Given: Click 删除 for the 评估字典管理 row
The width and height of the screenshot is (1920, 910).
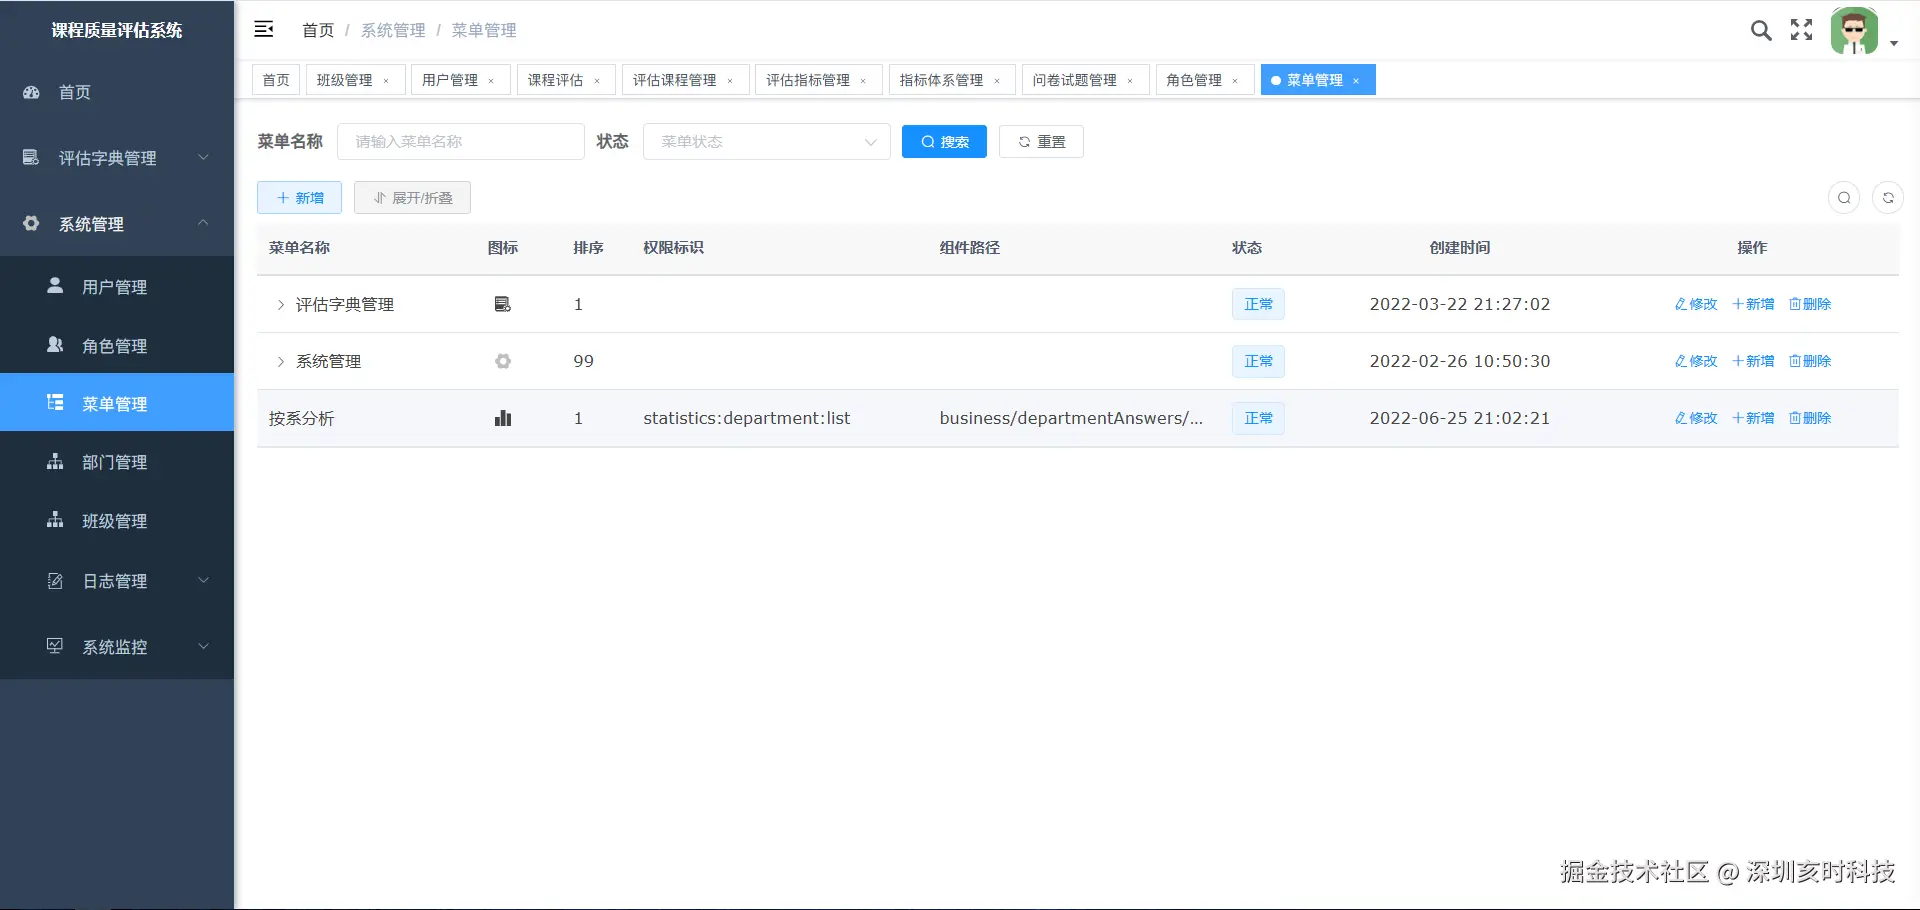Looking at the screenshot, I should [1810, 304].
